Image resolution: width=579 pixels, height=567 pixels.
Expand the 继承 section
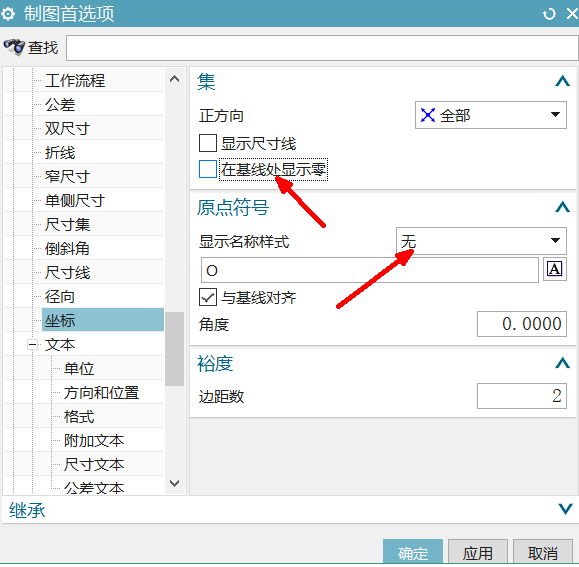(565, 509)
